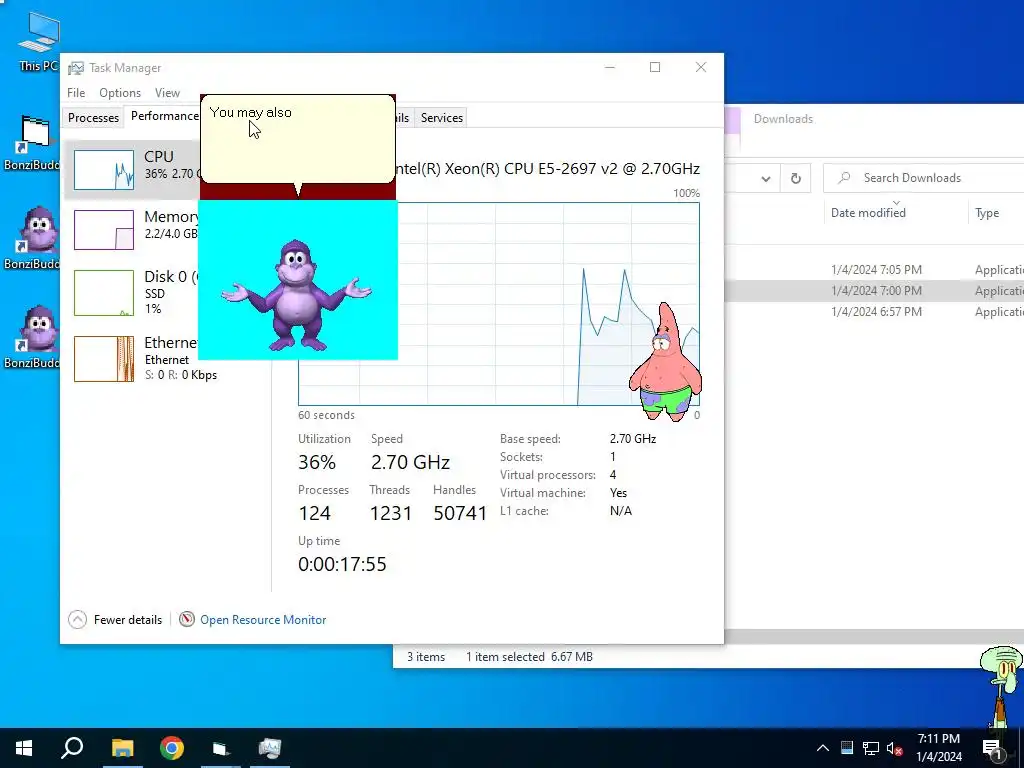Click the horizontal scrollbar in File Explorer
This screenshot has width=1024, height=768.
(874, 637)
